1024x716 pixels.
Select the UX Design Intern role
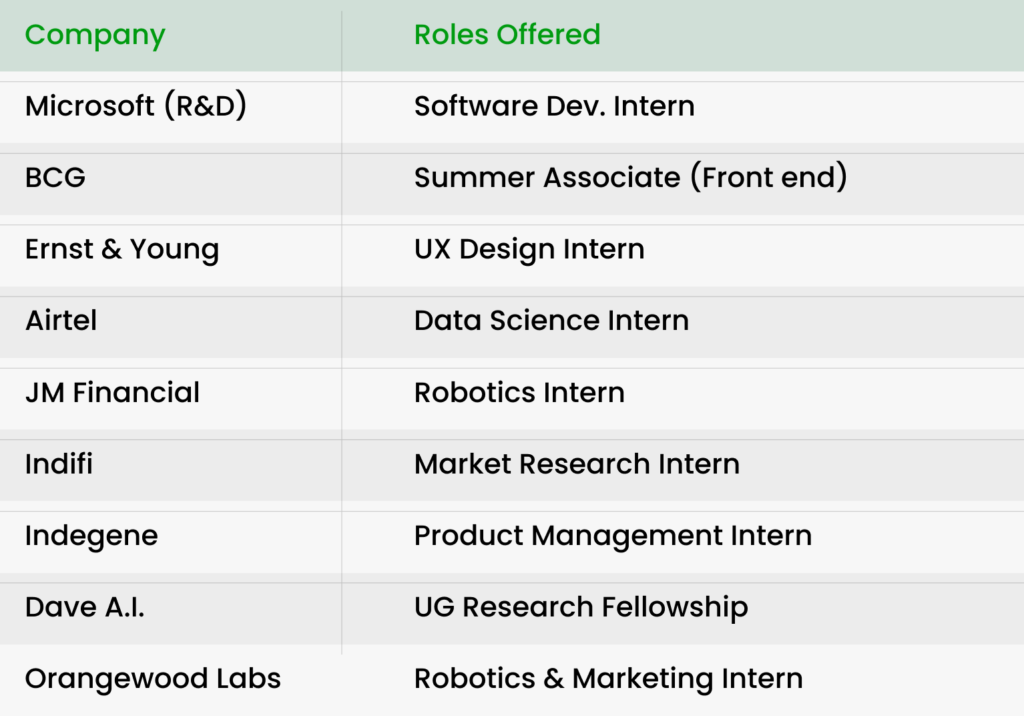tap(530, 250)
